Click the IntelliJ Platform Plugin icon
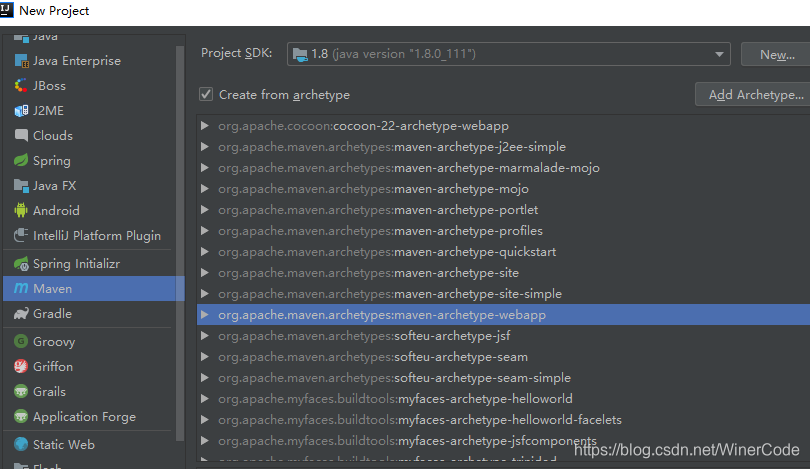 coord(21,236)
